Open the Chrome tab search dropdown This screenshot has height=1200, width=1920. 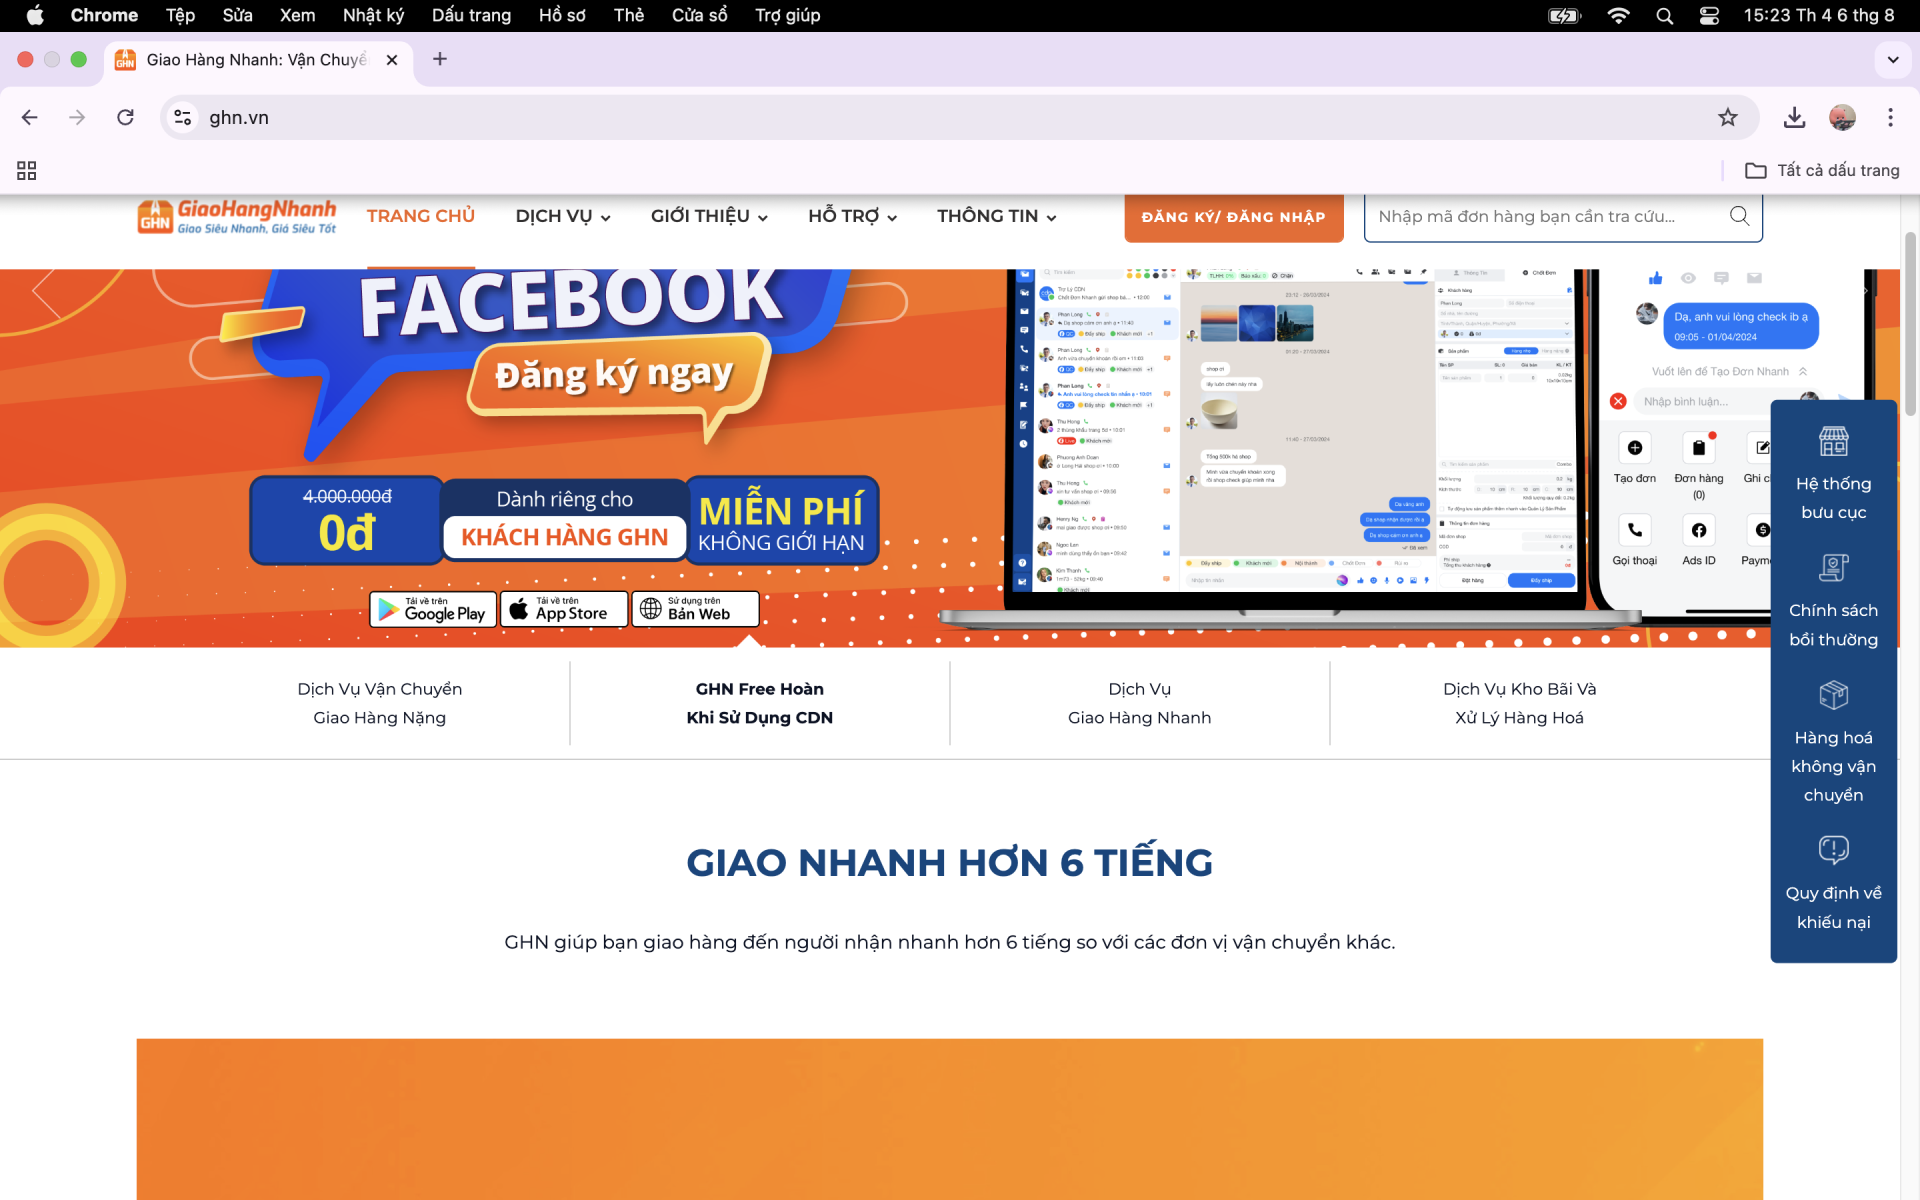click(x=1892, y=59)
